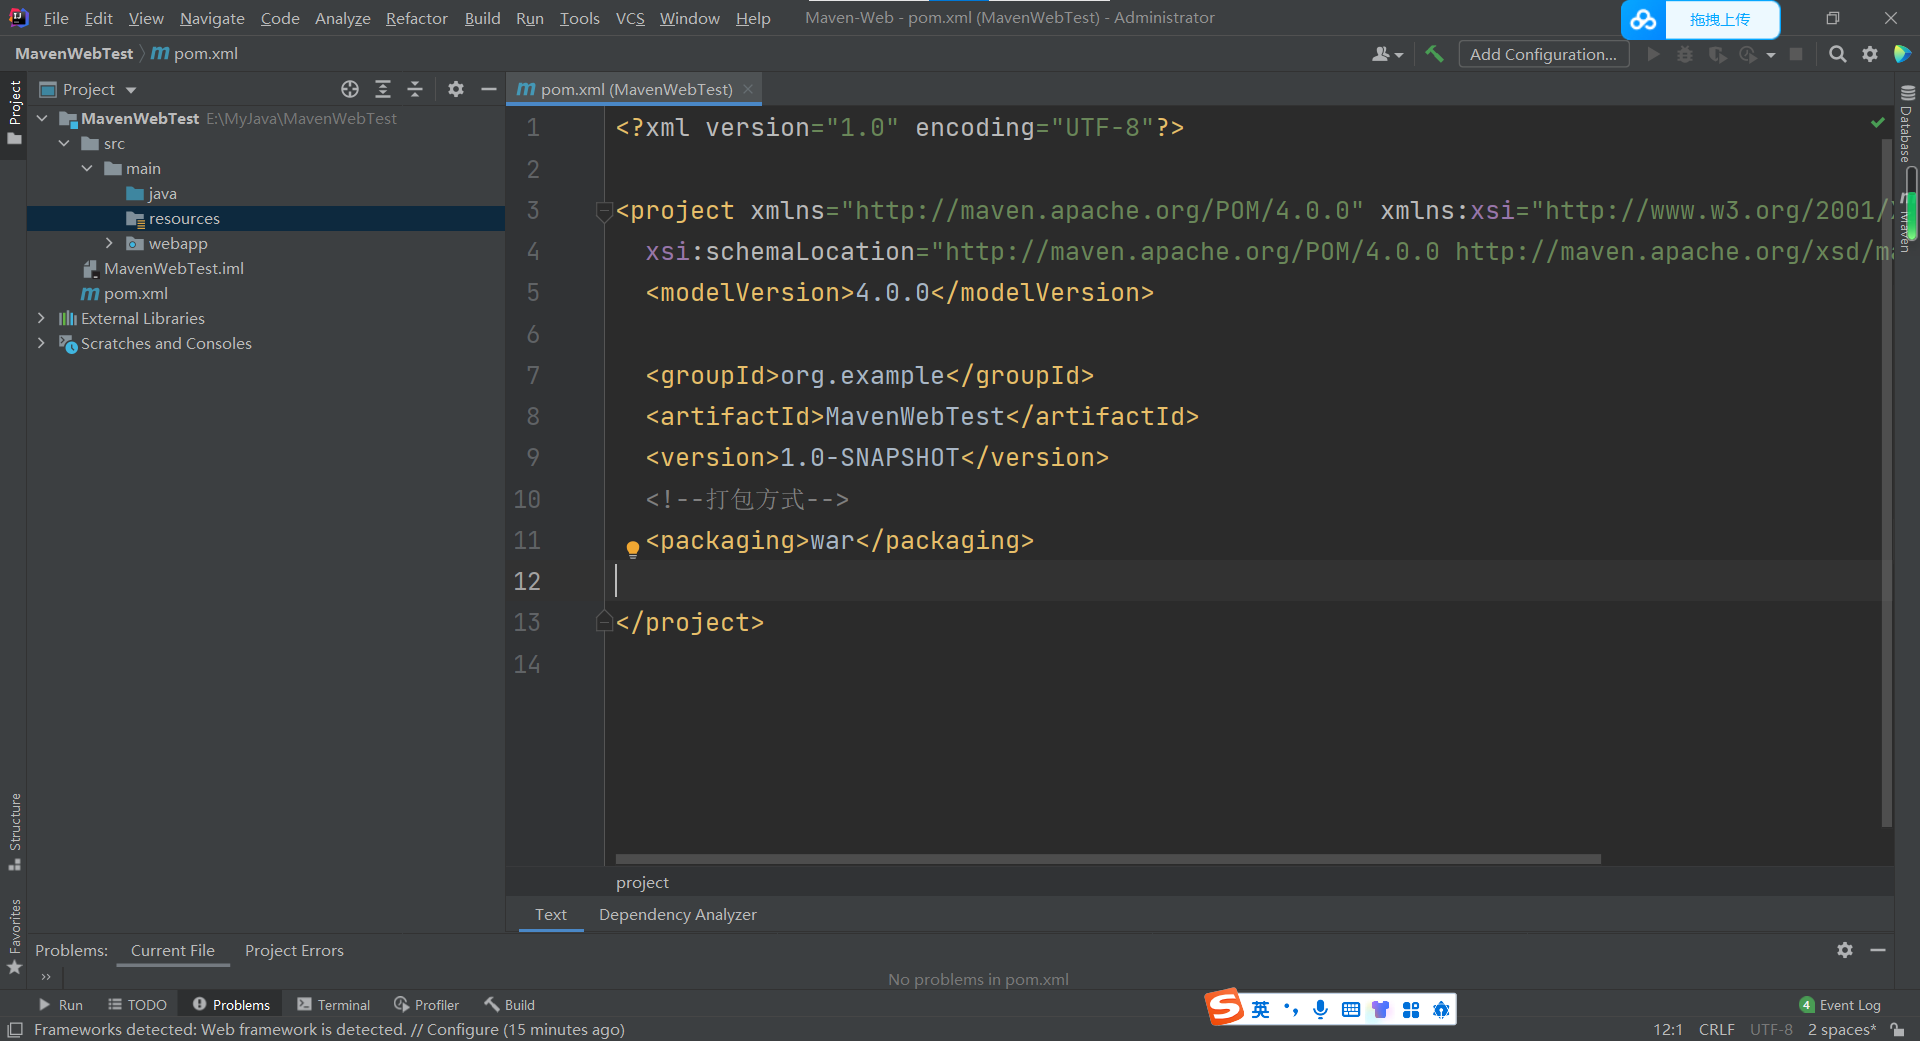
Task: Expand Scratches and Consoles node
Action: 41,343
